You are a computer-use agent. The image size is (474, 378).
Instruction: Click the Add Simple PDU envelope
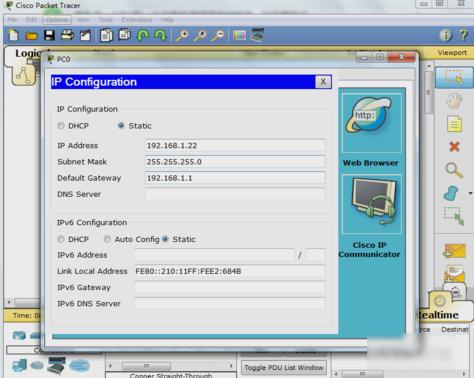tap(455, 251)
